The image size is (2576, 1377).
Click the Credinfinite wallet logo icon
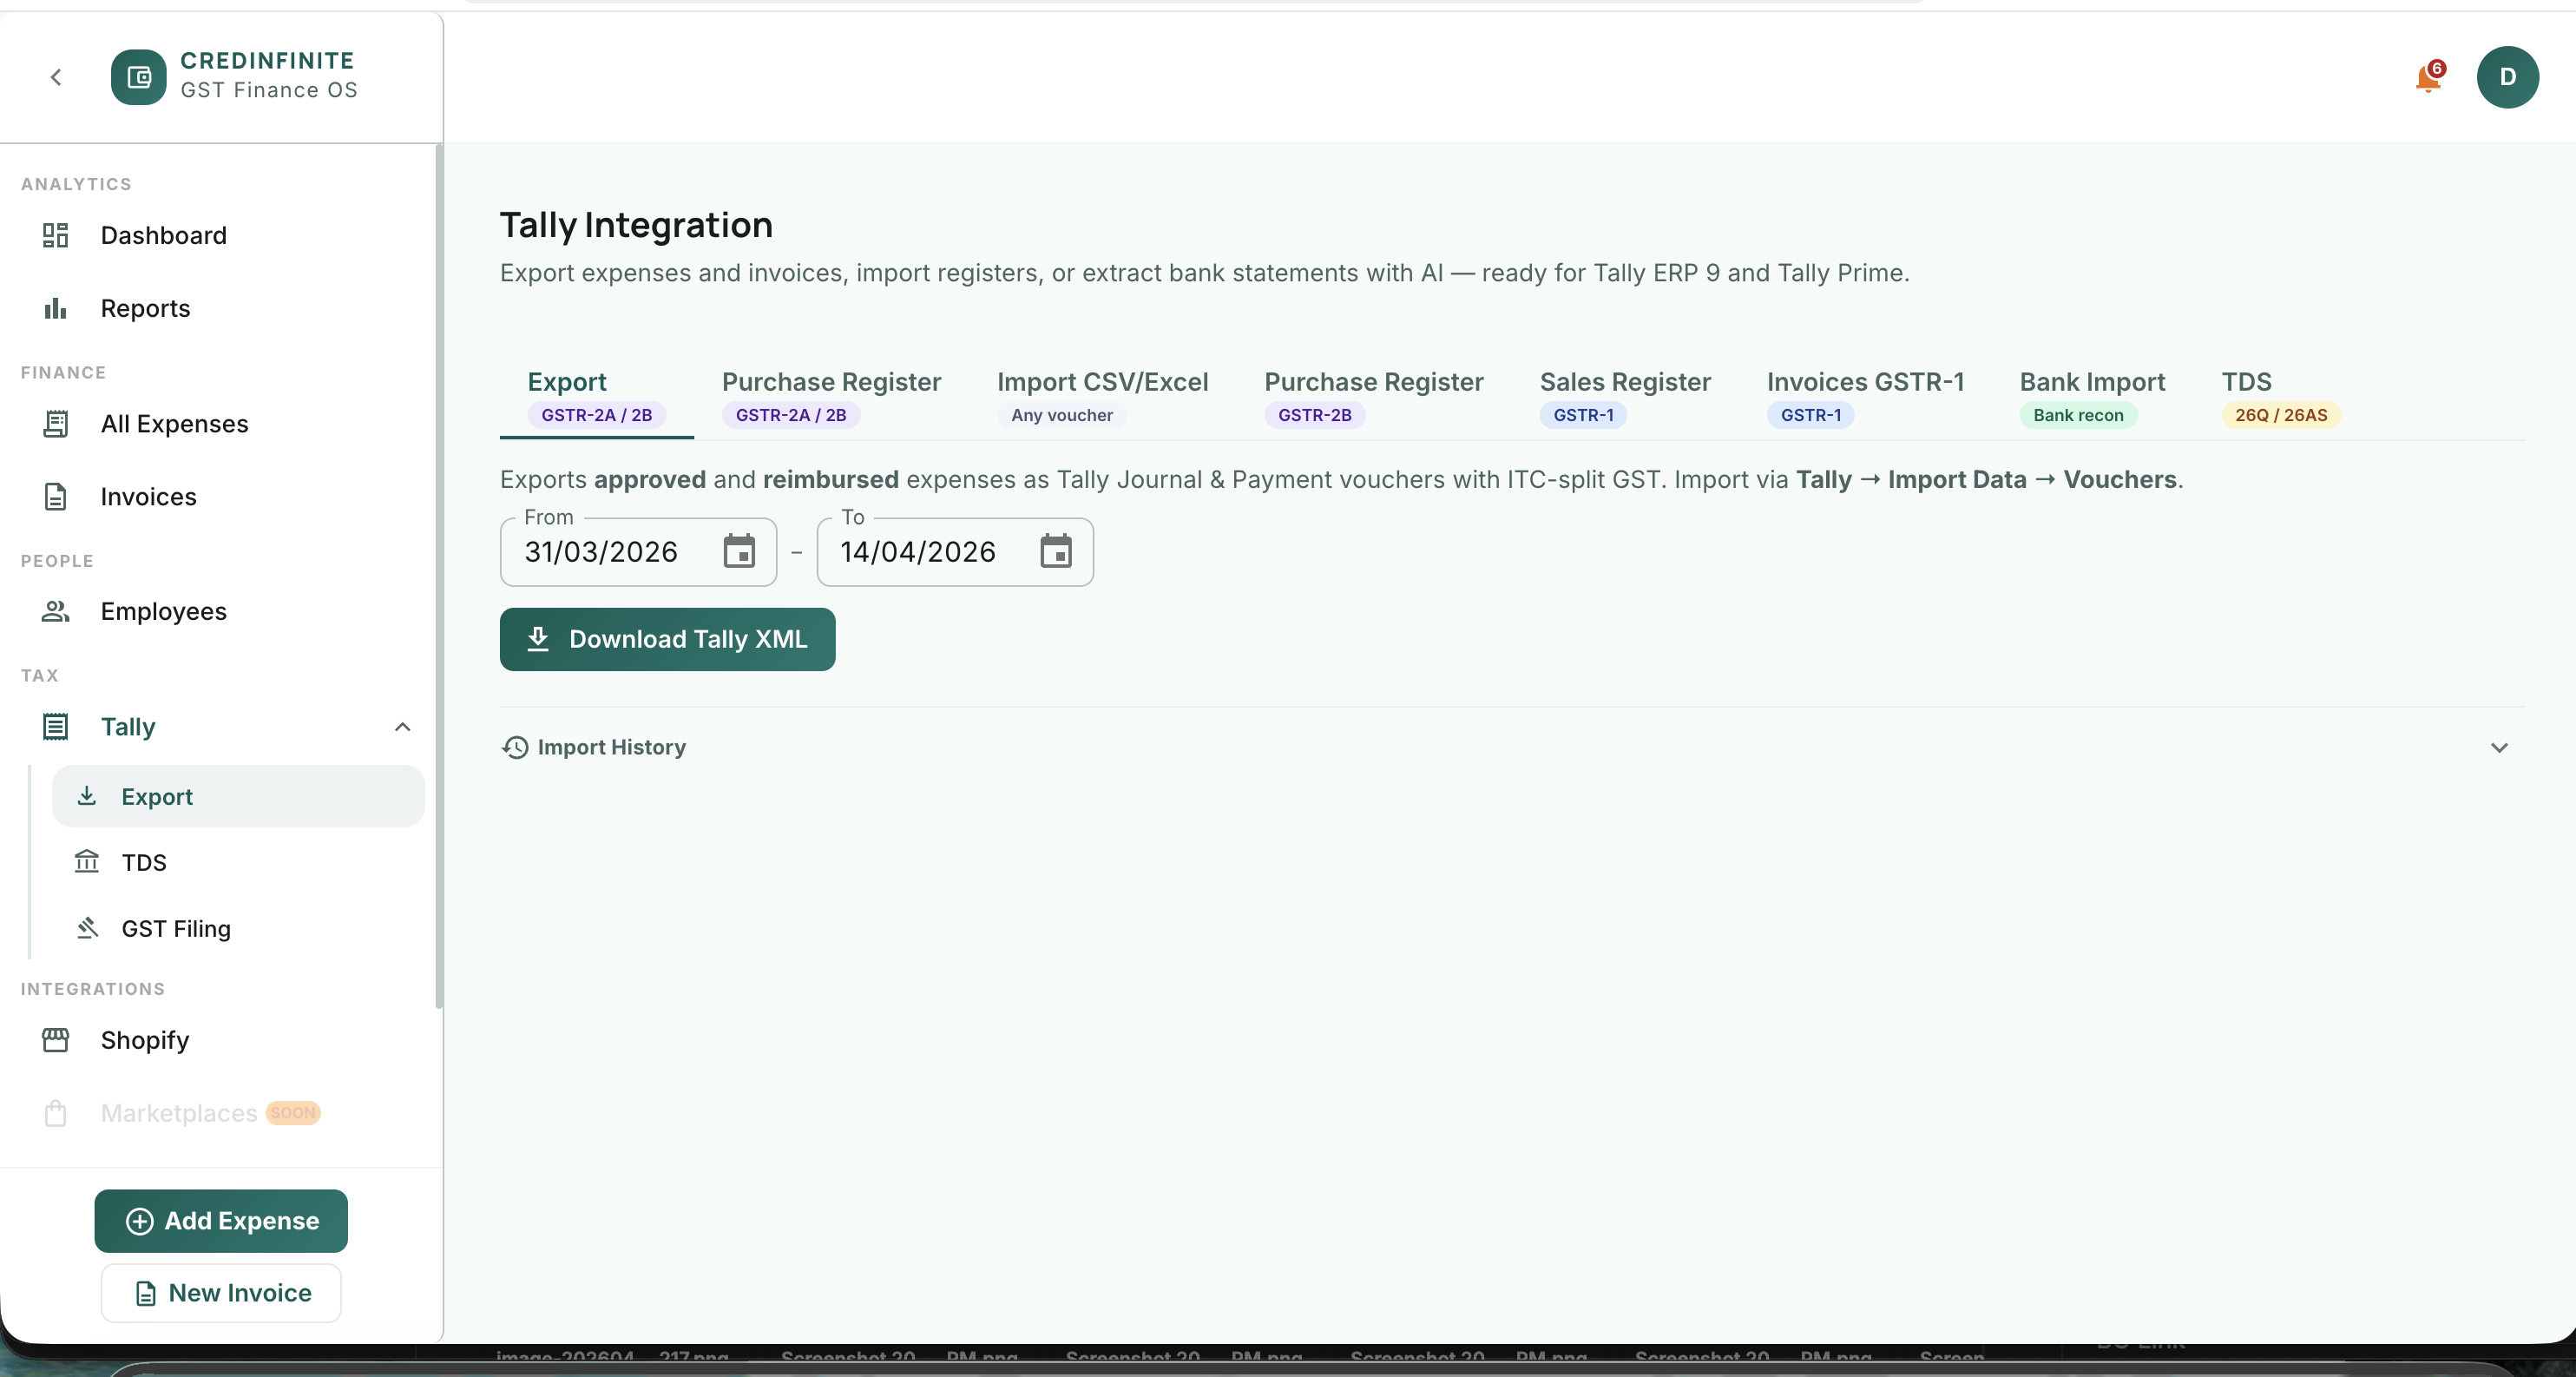click(139, 77)
